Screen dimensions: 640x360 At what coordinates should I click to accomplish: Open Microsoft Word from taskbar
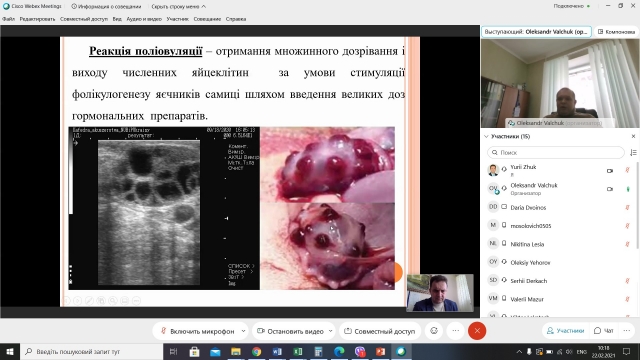point(277,351)
